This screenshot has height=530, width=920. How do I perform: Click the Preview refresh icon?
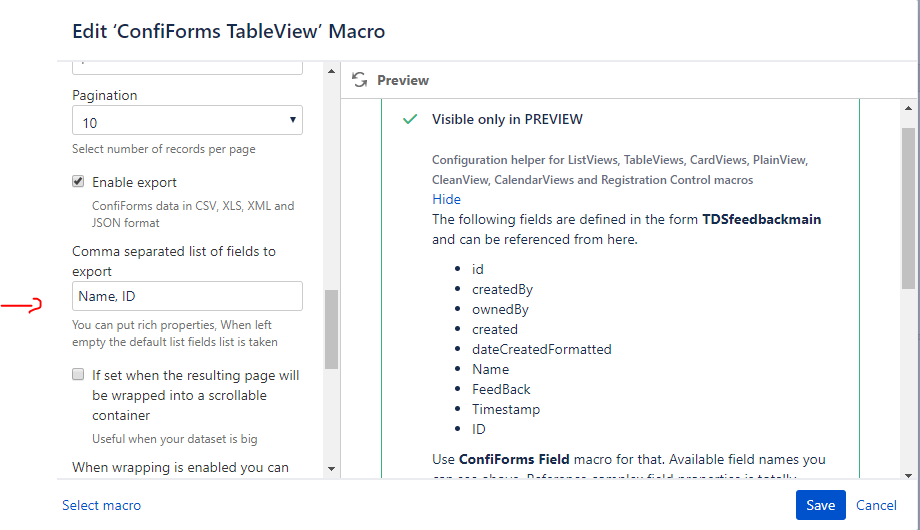coord(360,80)
